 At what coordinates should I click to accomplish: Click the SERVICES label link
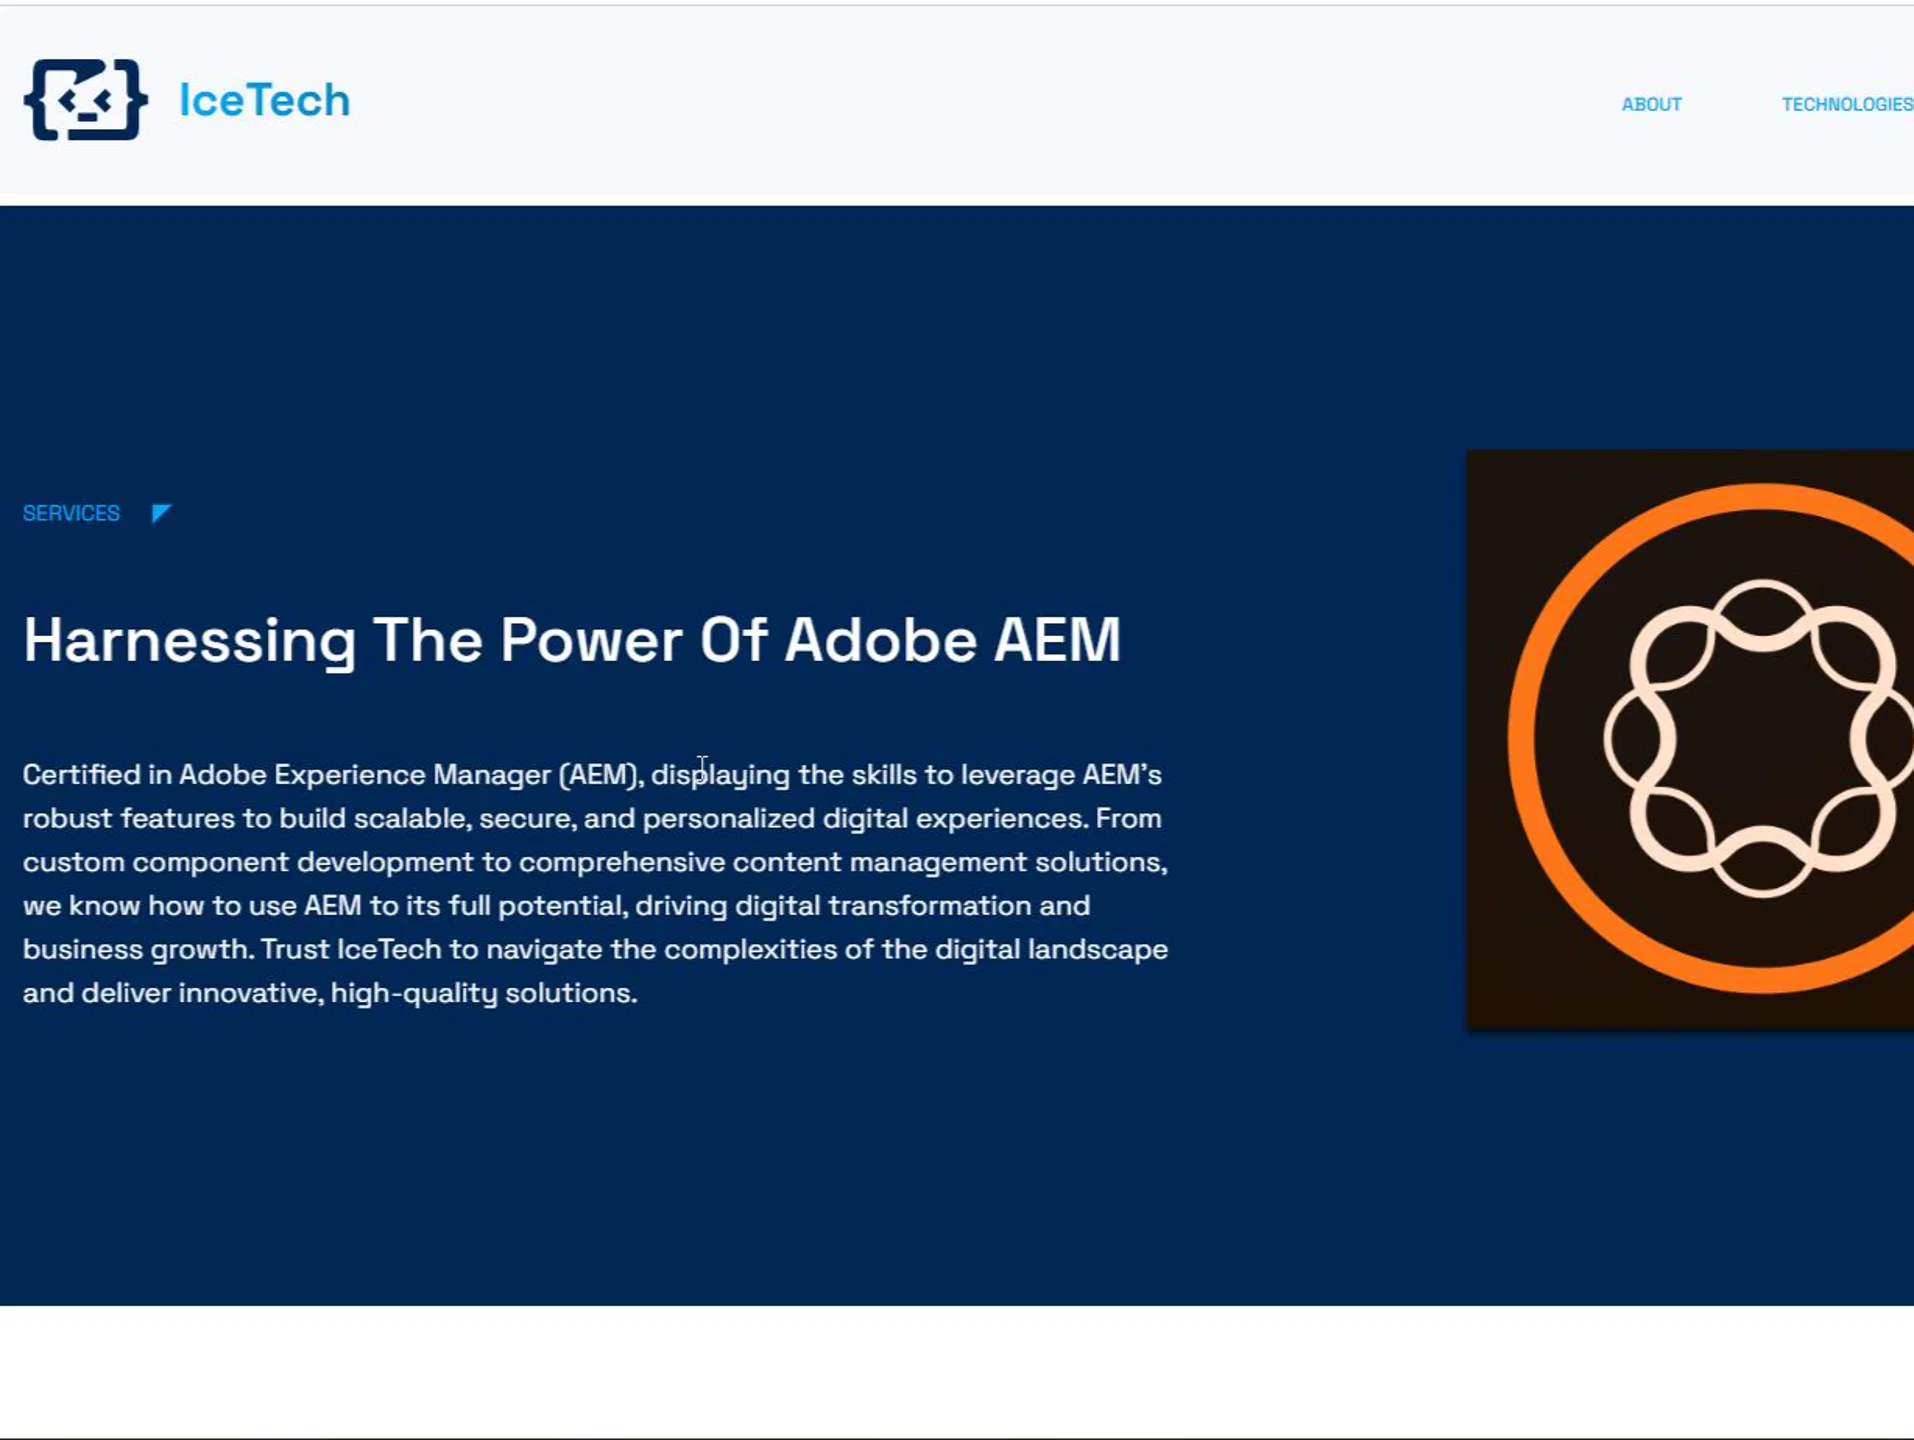coord(71,513)
